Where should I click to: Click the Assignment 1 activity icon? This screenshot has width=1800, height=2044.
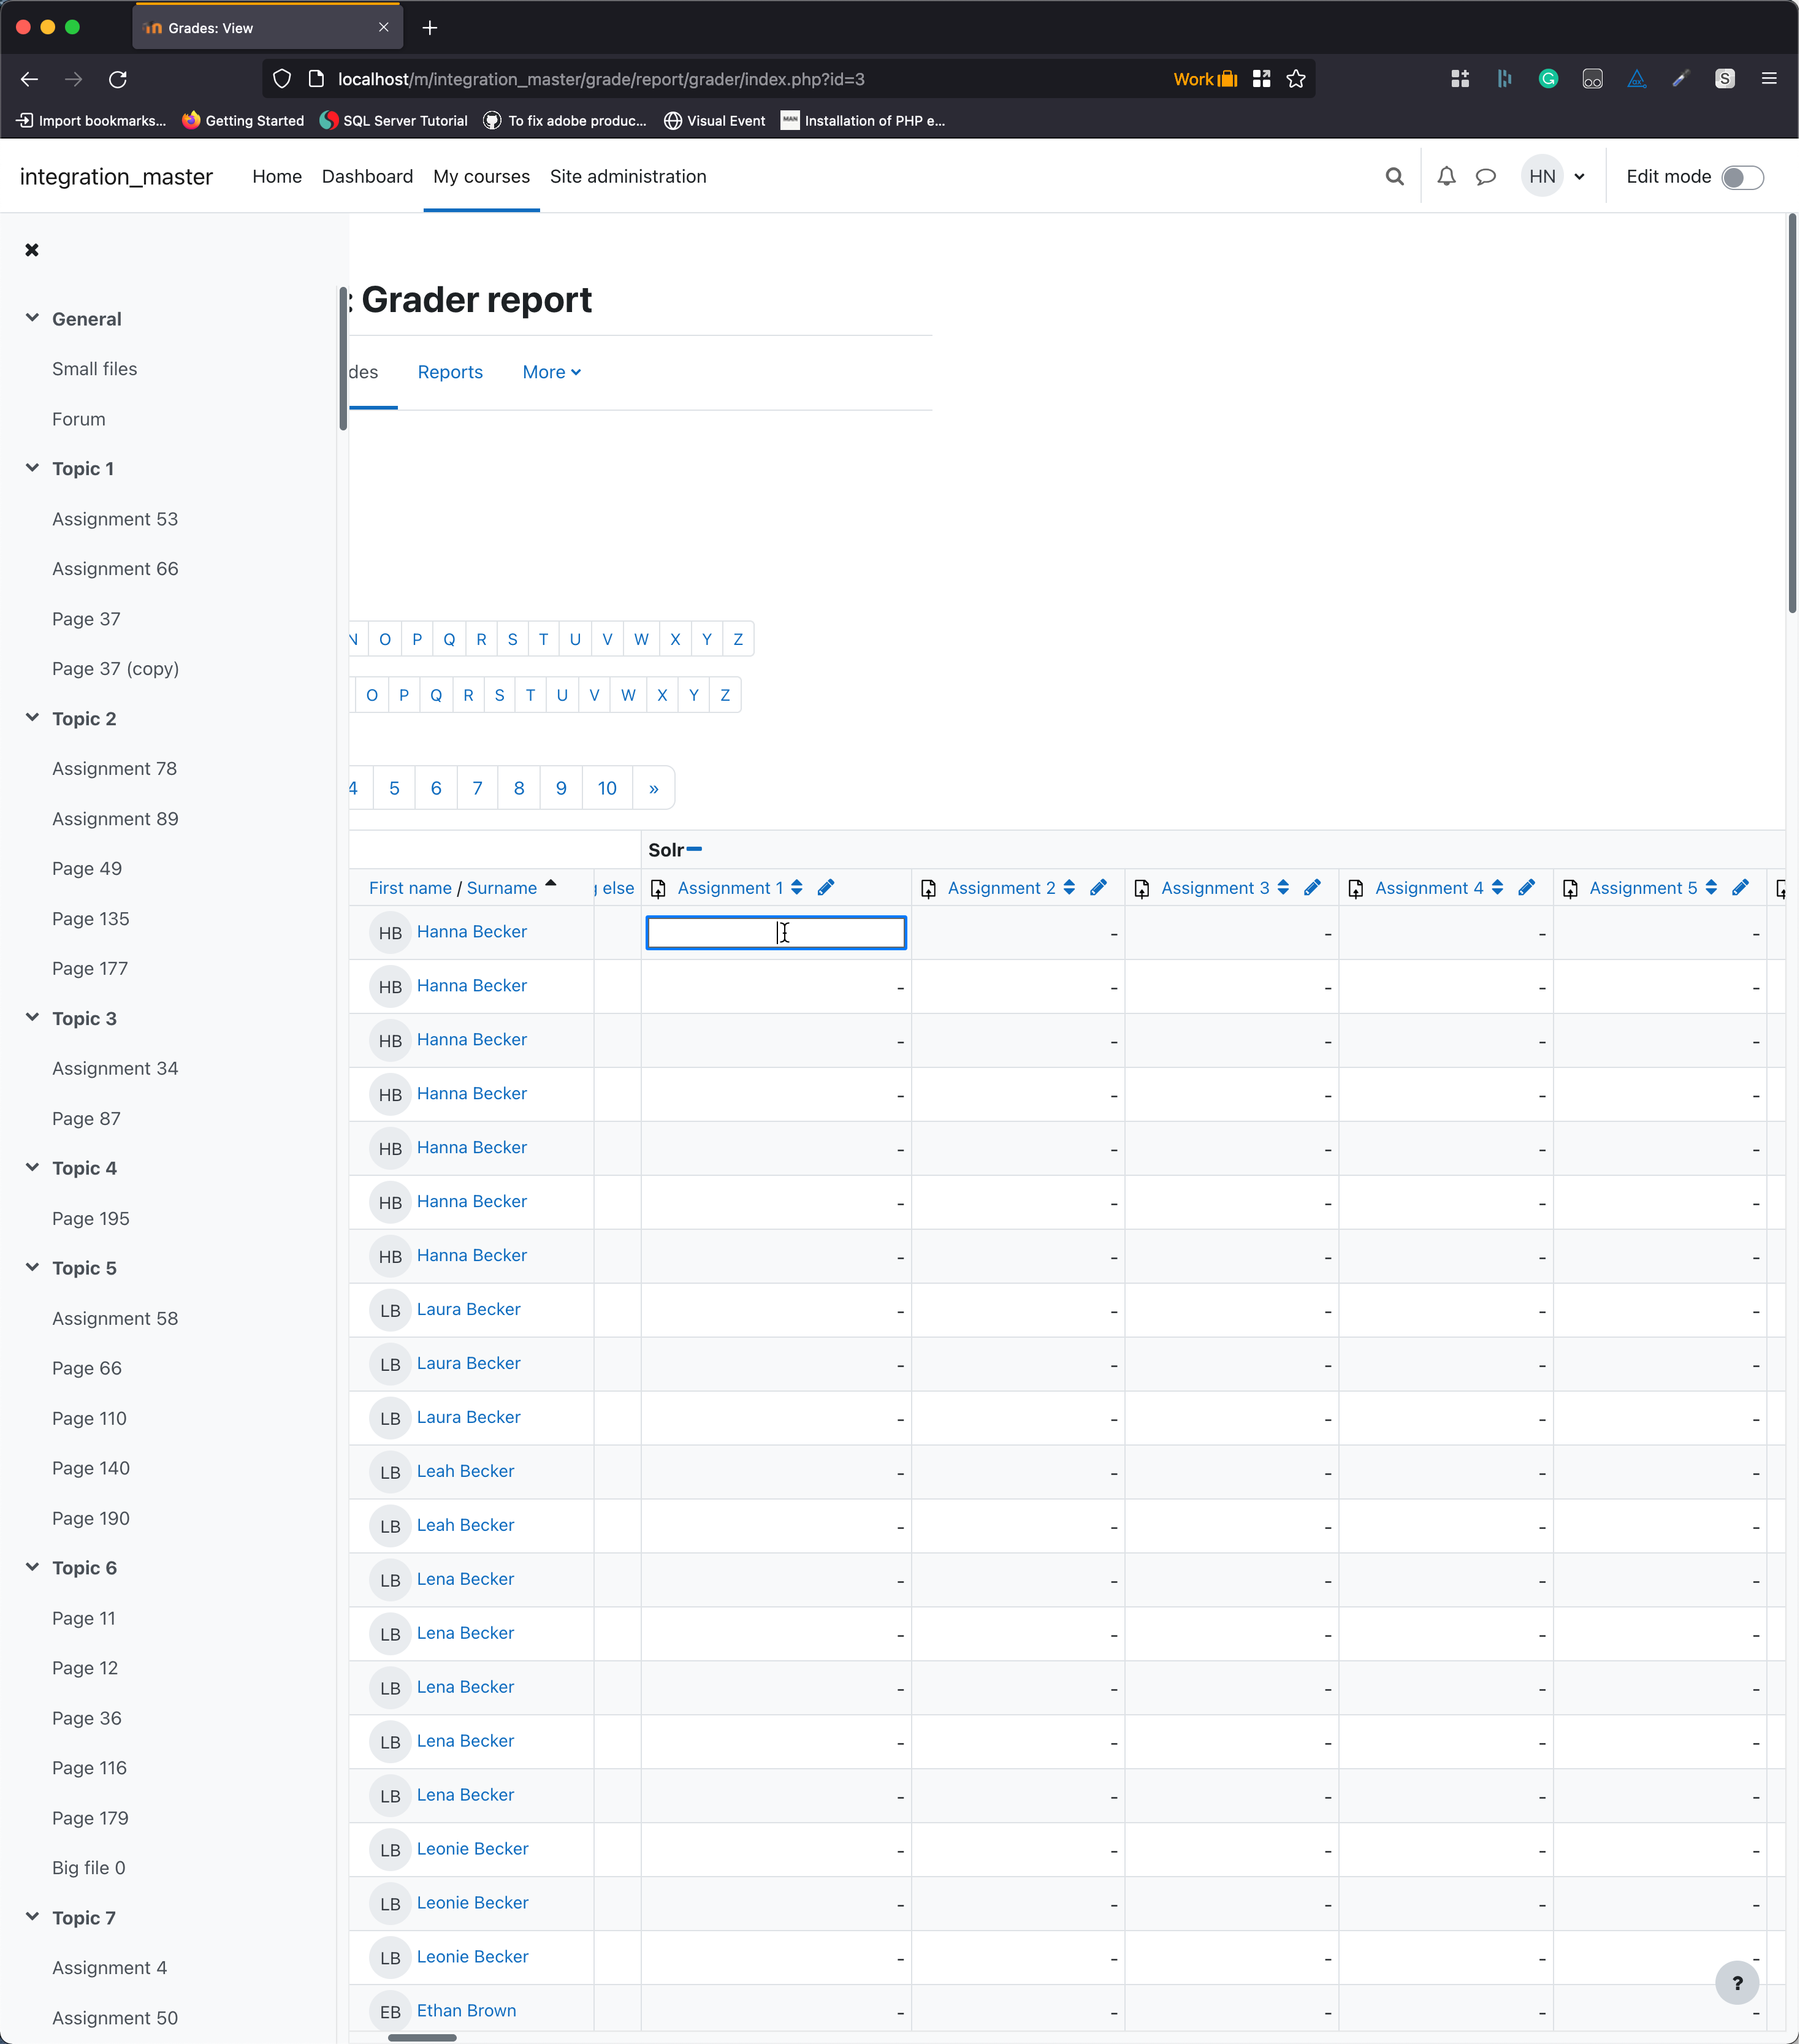(x=658, y=889)
